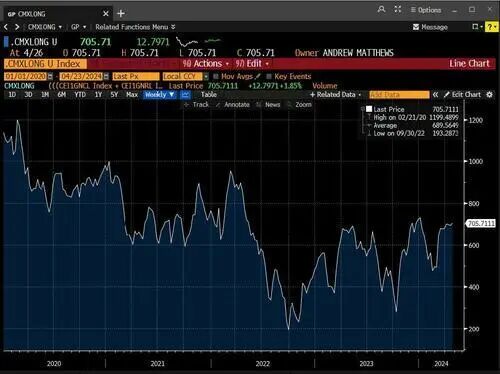Open the Weekly periodicity dropdown
Screen dimensions: 500x374
coord(160,95)
